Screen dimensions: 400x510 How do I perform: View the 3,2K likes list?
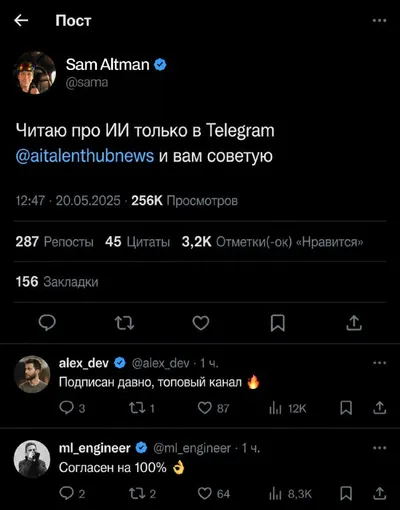[272, 242]
